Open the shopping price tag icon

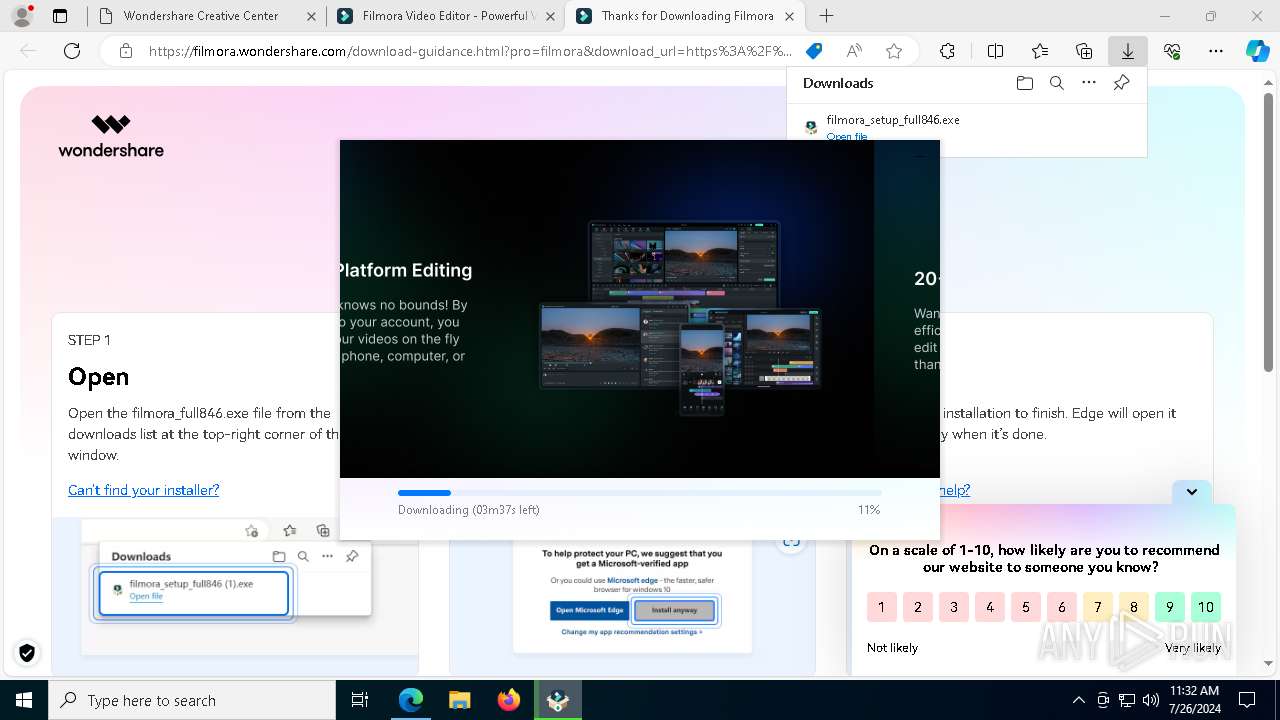(x=814, y=51)
